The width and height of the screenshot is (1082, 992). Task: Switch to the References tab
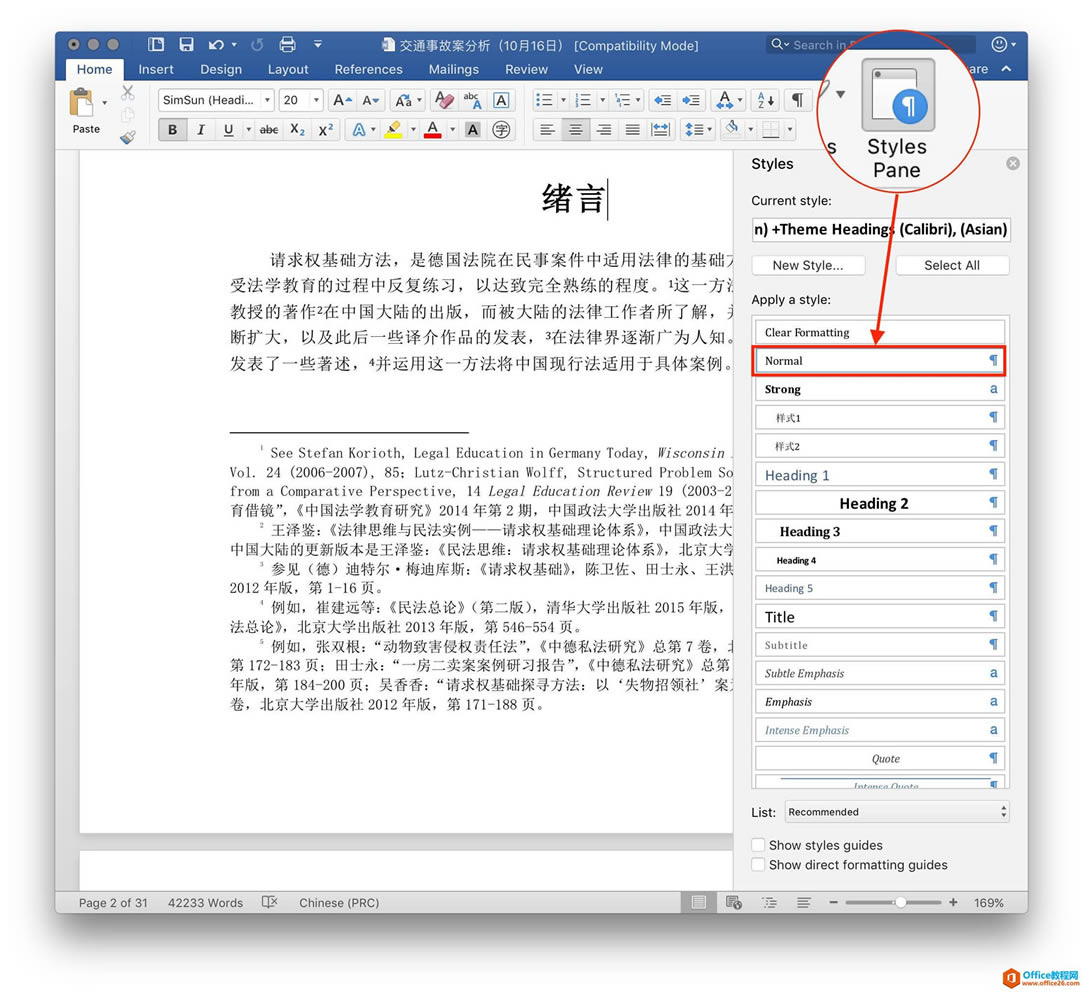368,69
